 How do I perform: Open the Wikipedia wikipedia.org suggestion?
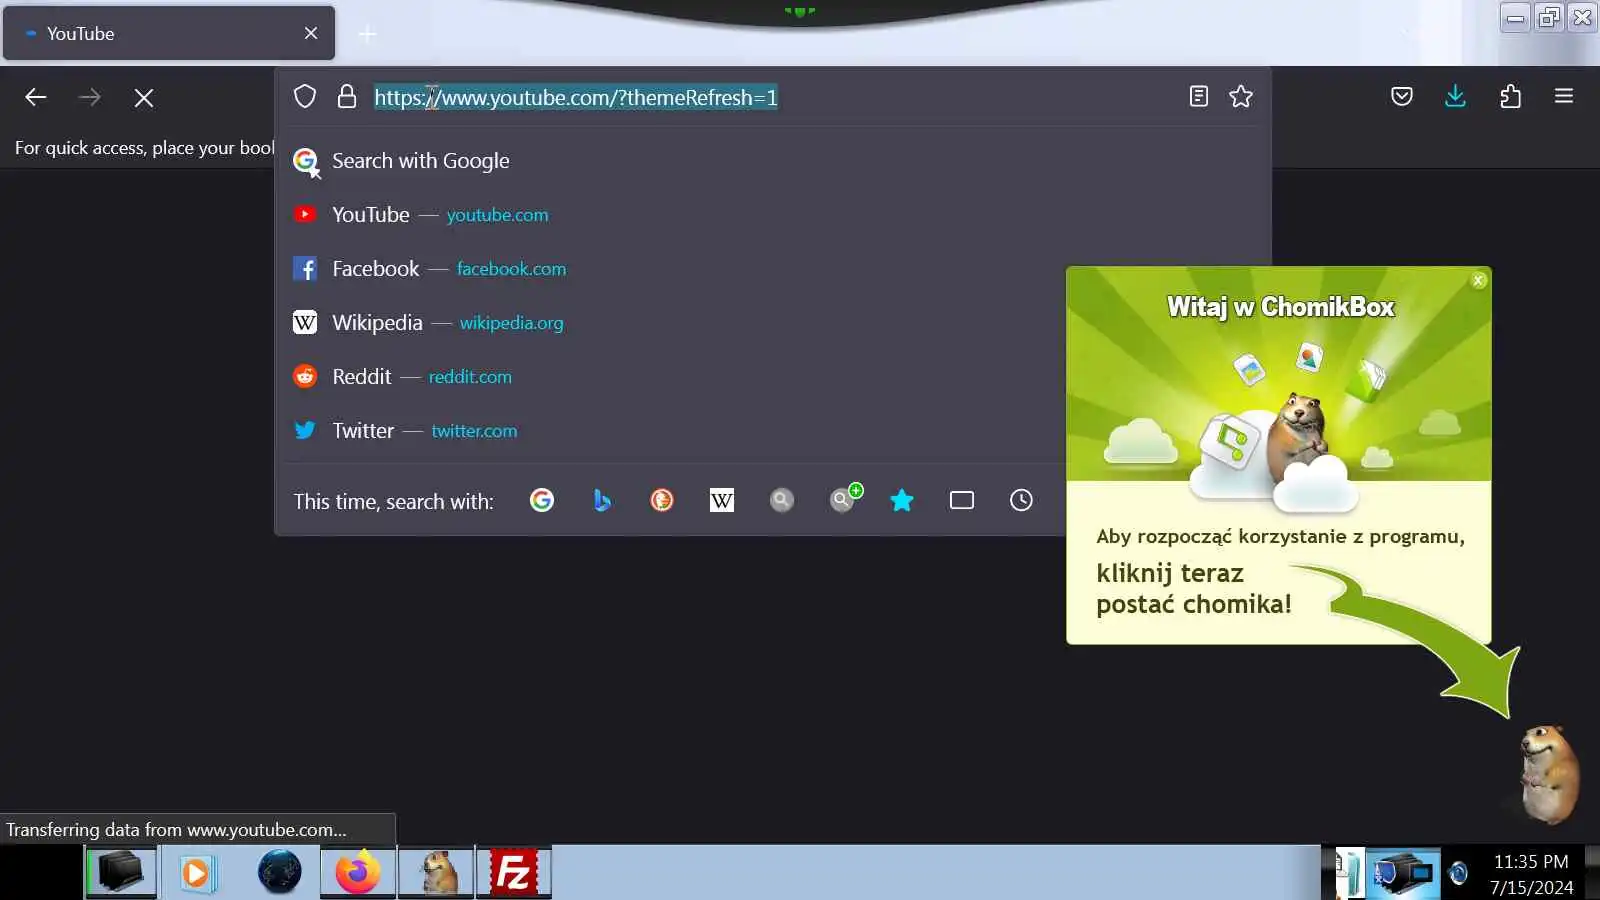[x=670, y=323]
